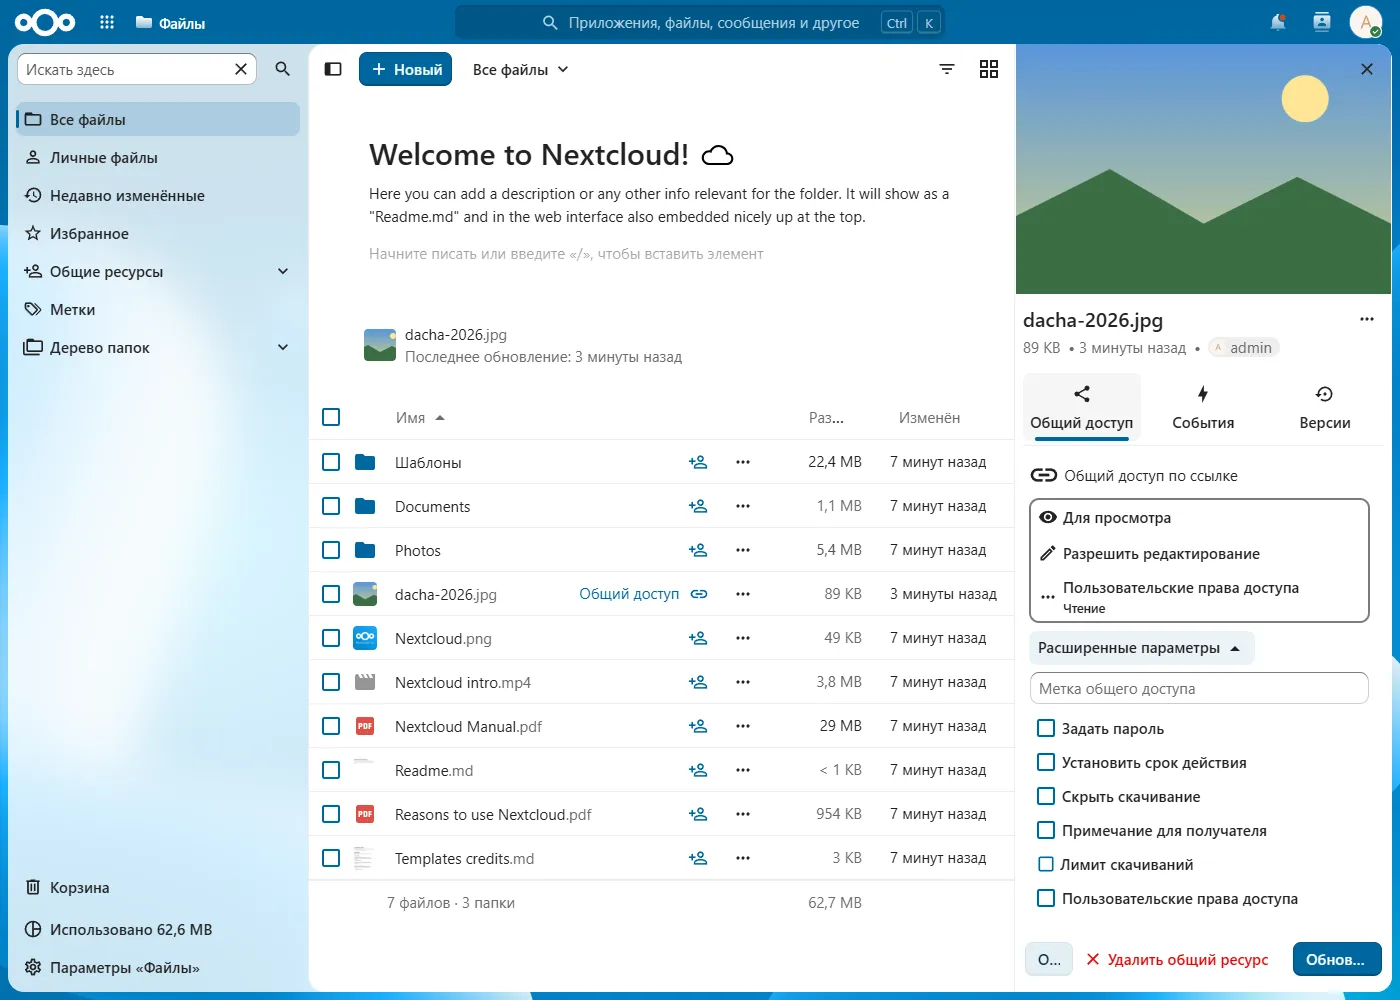1400x1000 pixels.
Task: Close the dacha-2026.jpg details sidebar
Action: (x=1367, y=69)
